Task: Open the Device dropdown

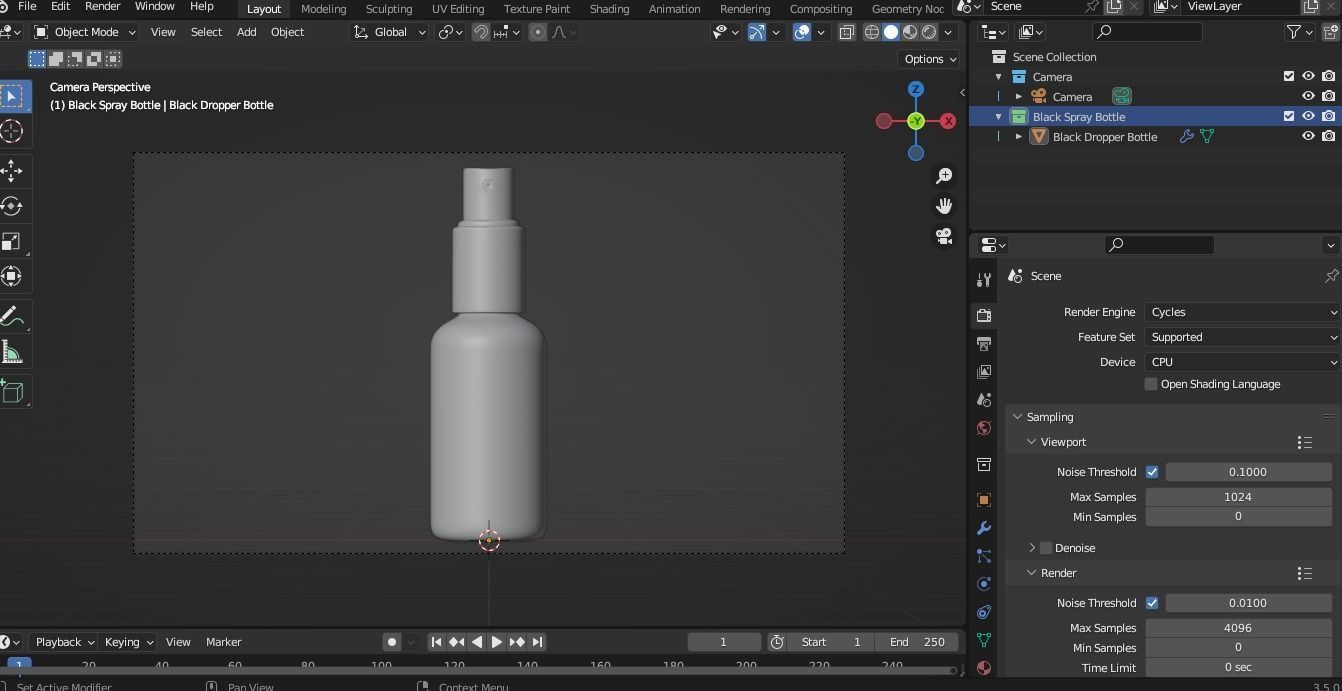Action: (x=1243, y=362)
